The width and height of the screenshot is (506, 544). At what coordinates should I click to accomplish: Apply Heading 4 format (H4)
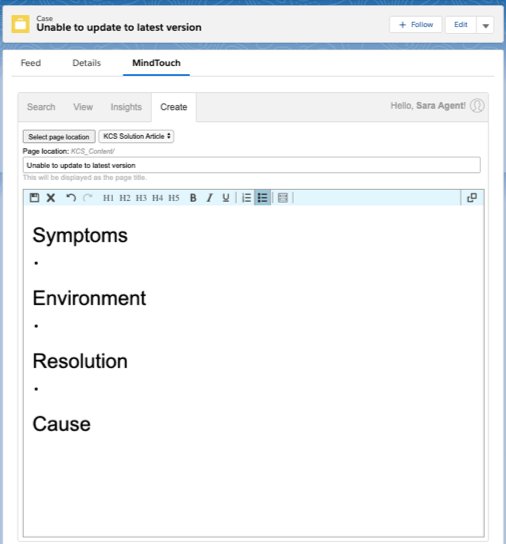[158, 198]
